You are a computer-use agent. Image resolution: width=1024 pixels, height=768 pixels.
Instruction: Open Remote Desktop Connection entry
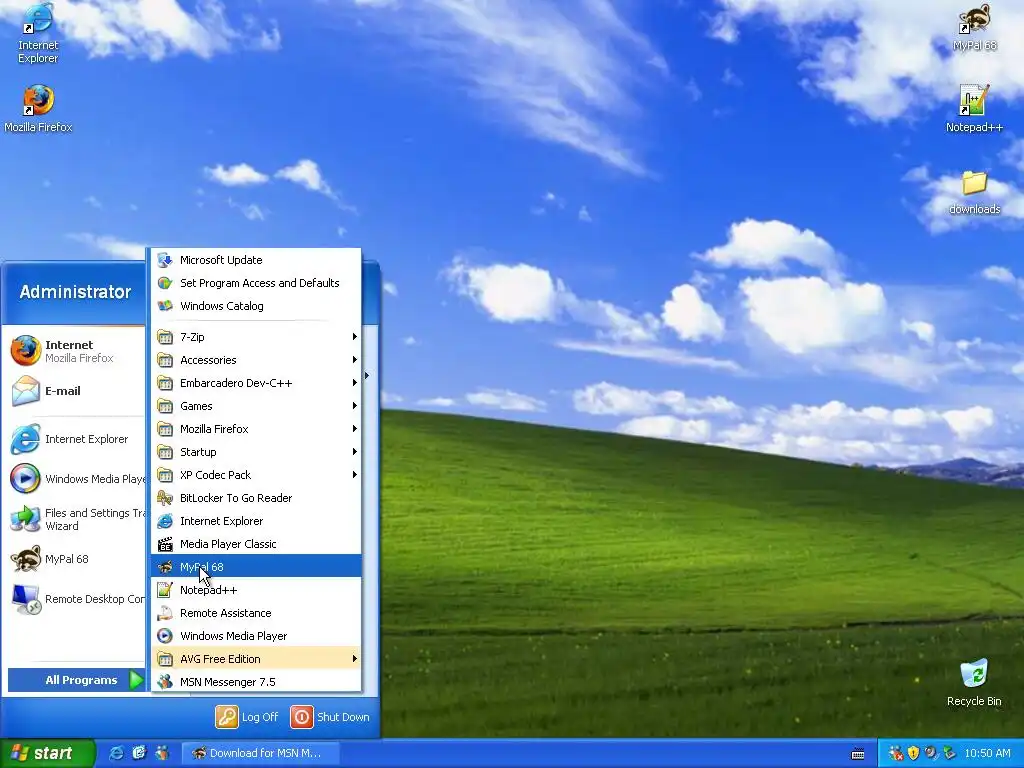coord(76,599)
